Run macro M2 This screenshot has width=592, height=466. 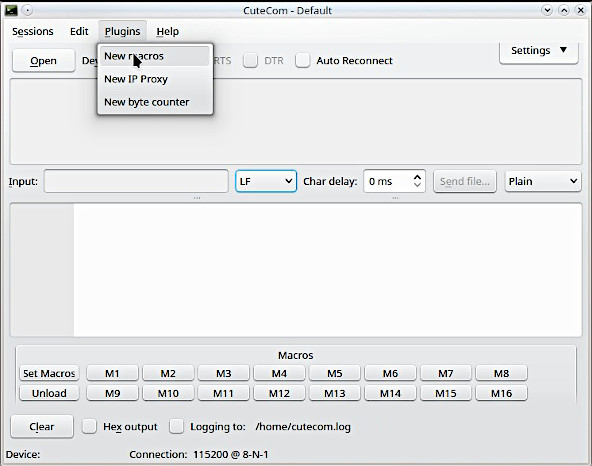[168, 373]
